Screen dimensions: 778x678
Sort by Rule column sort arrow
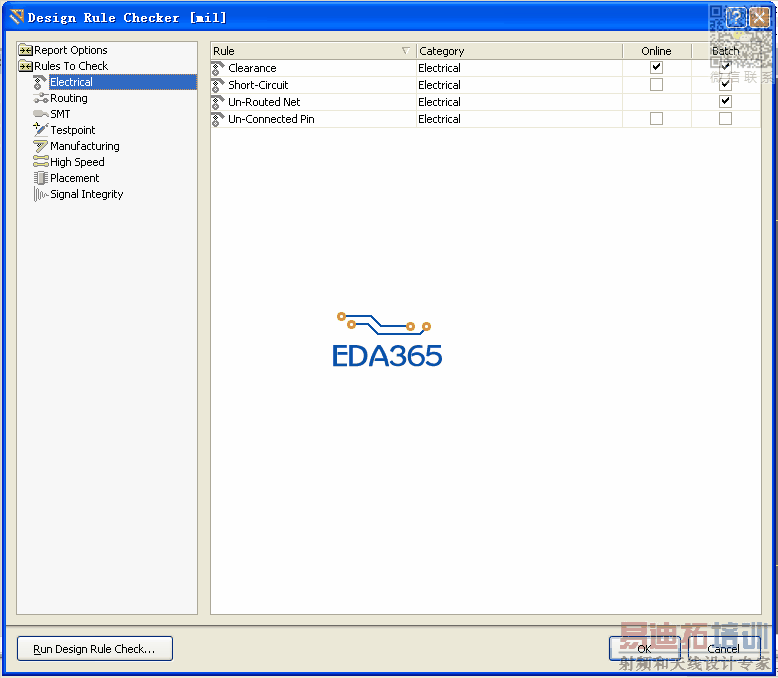pos(405,51)
